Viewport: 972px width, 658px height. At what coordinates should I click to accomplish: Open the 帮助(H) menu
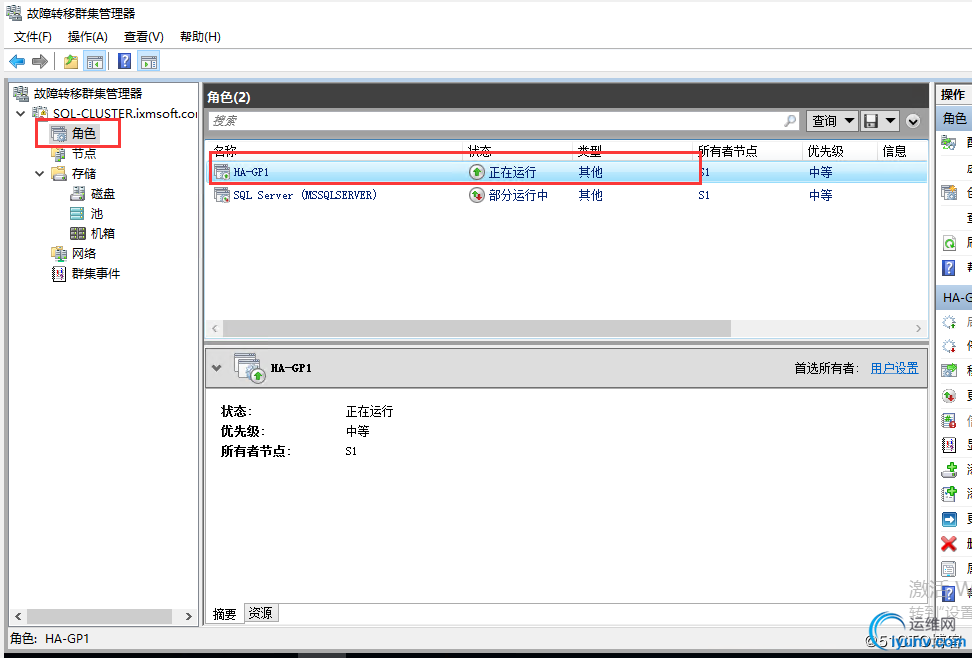click(200, 37)
